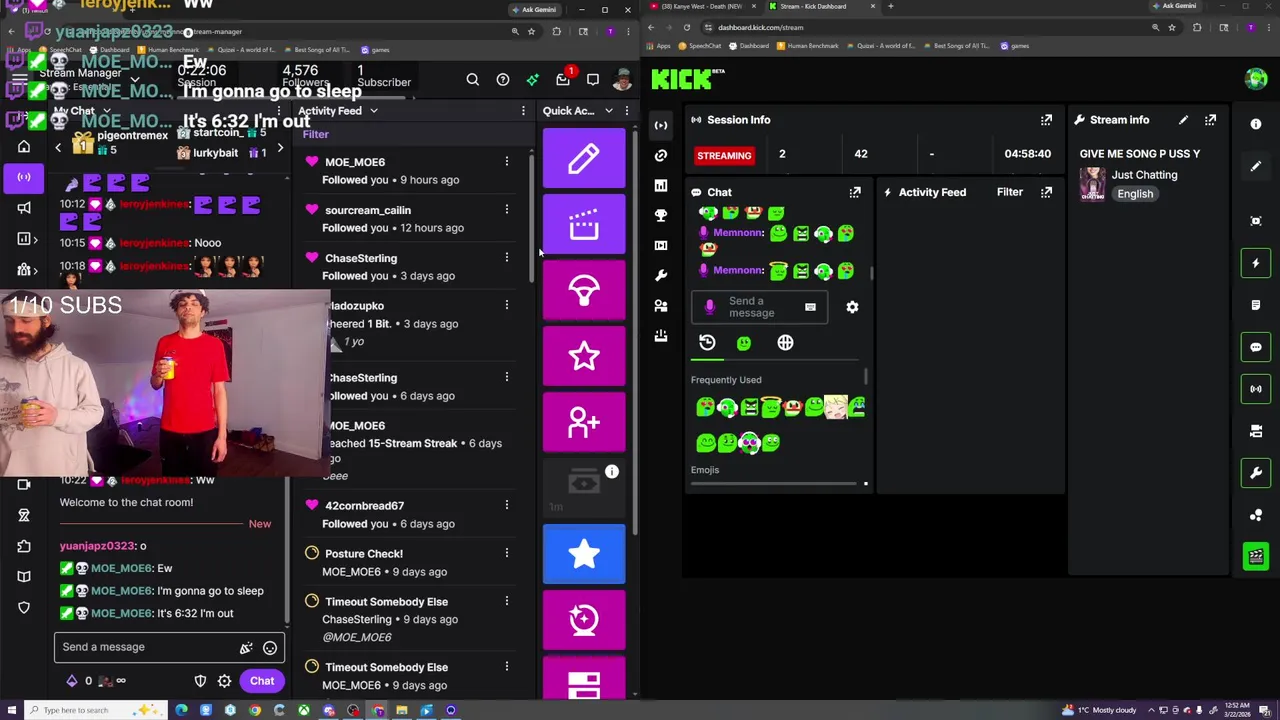This screenshot has width=1280, height=720.
Task: Click the purple outlined star quick action
Action: tap(584, 356)
